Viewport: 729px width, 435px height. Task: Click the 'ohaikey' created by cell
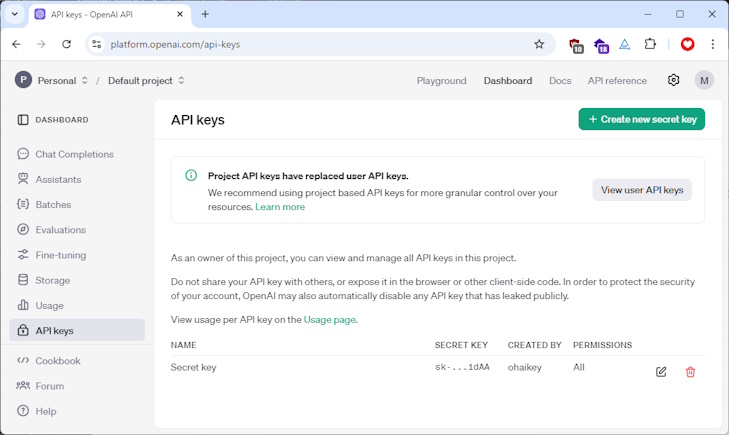(524, 368)
